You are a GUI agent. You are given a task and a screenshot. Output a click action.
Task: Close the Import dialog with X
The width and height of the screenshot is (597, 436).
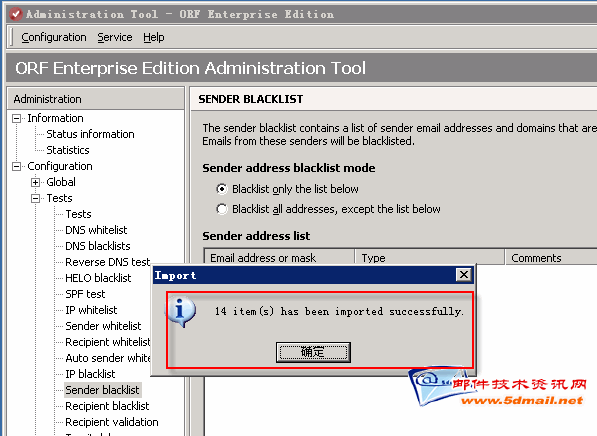coord(464,275)
